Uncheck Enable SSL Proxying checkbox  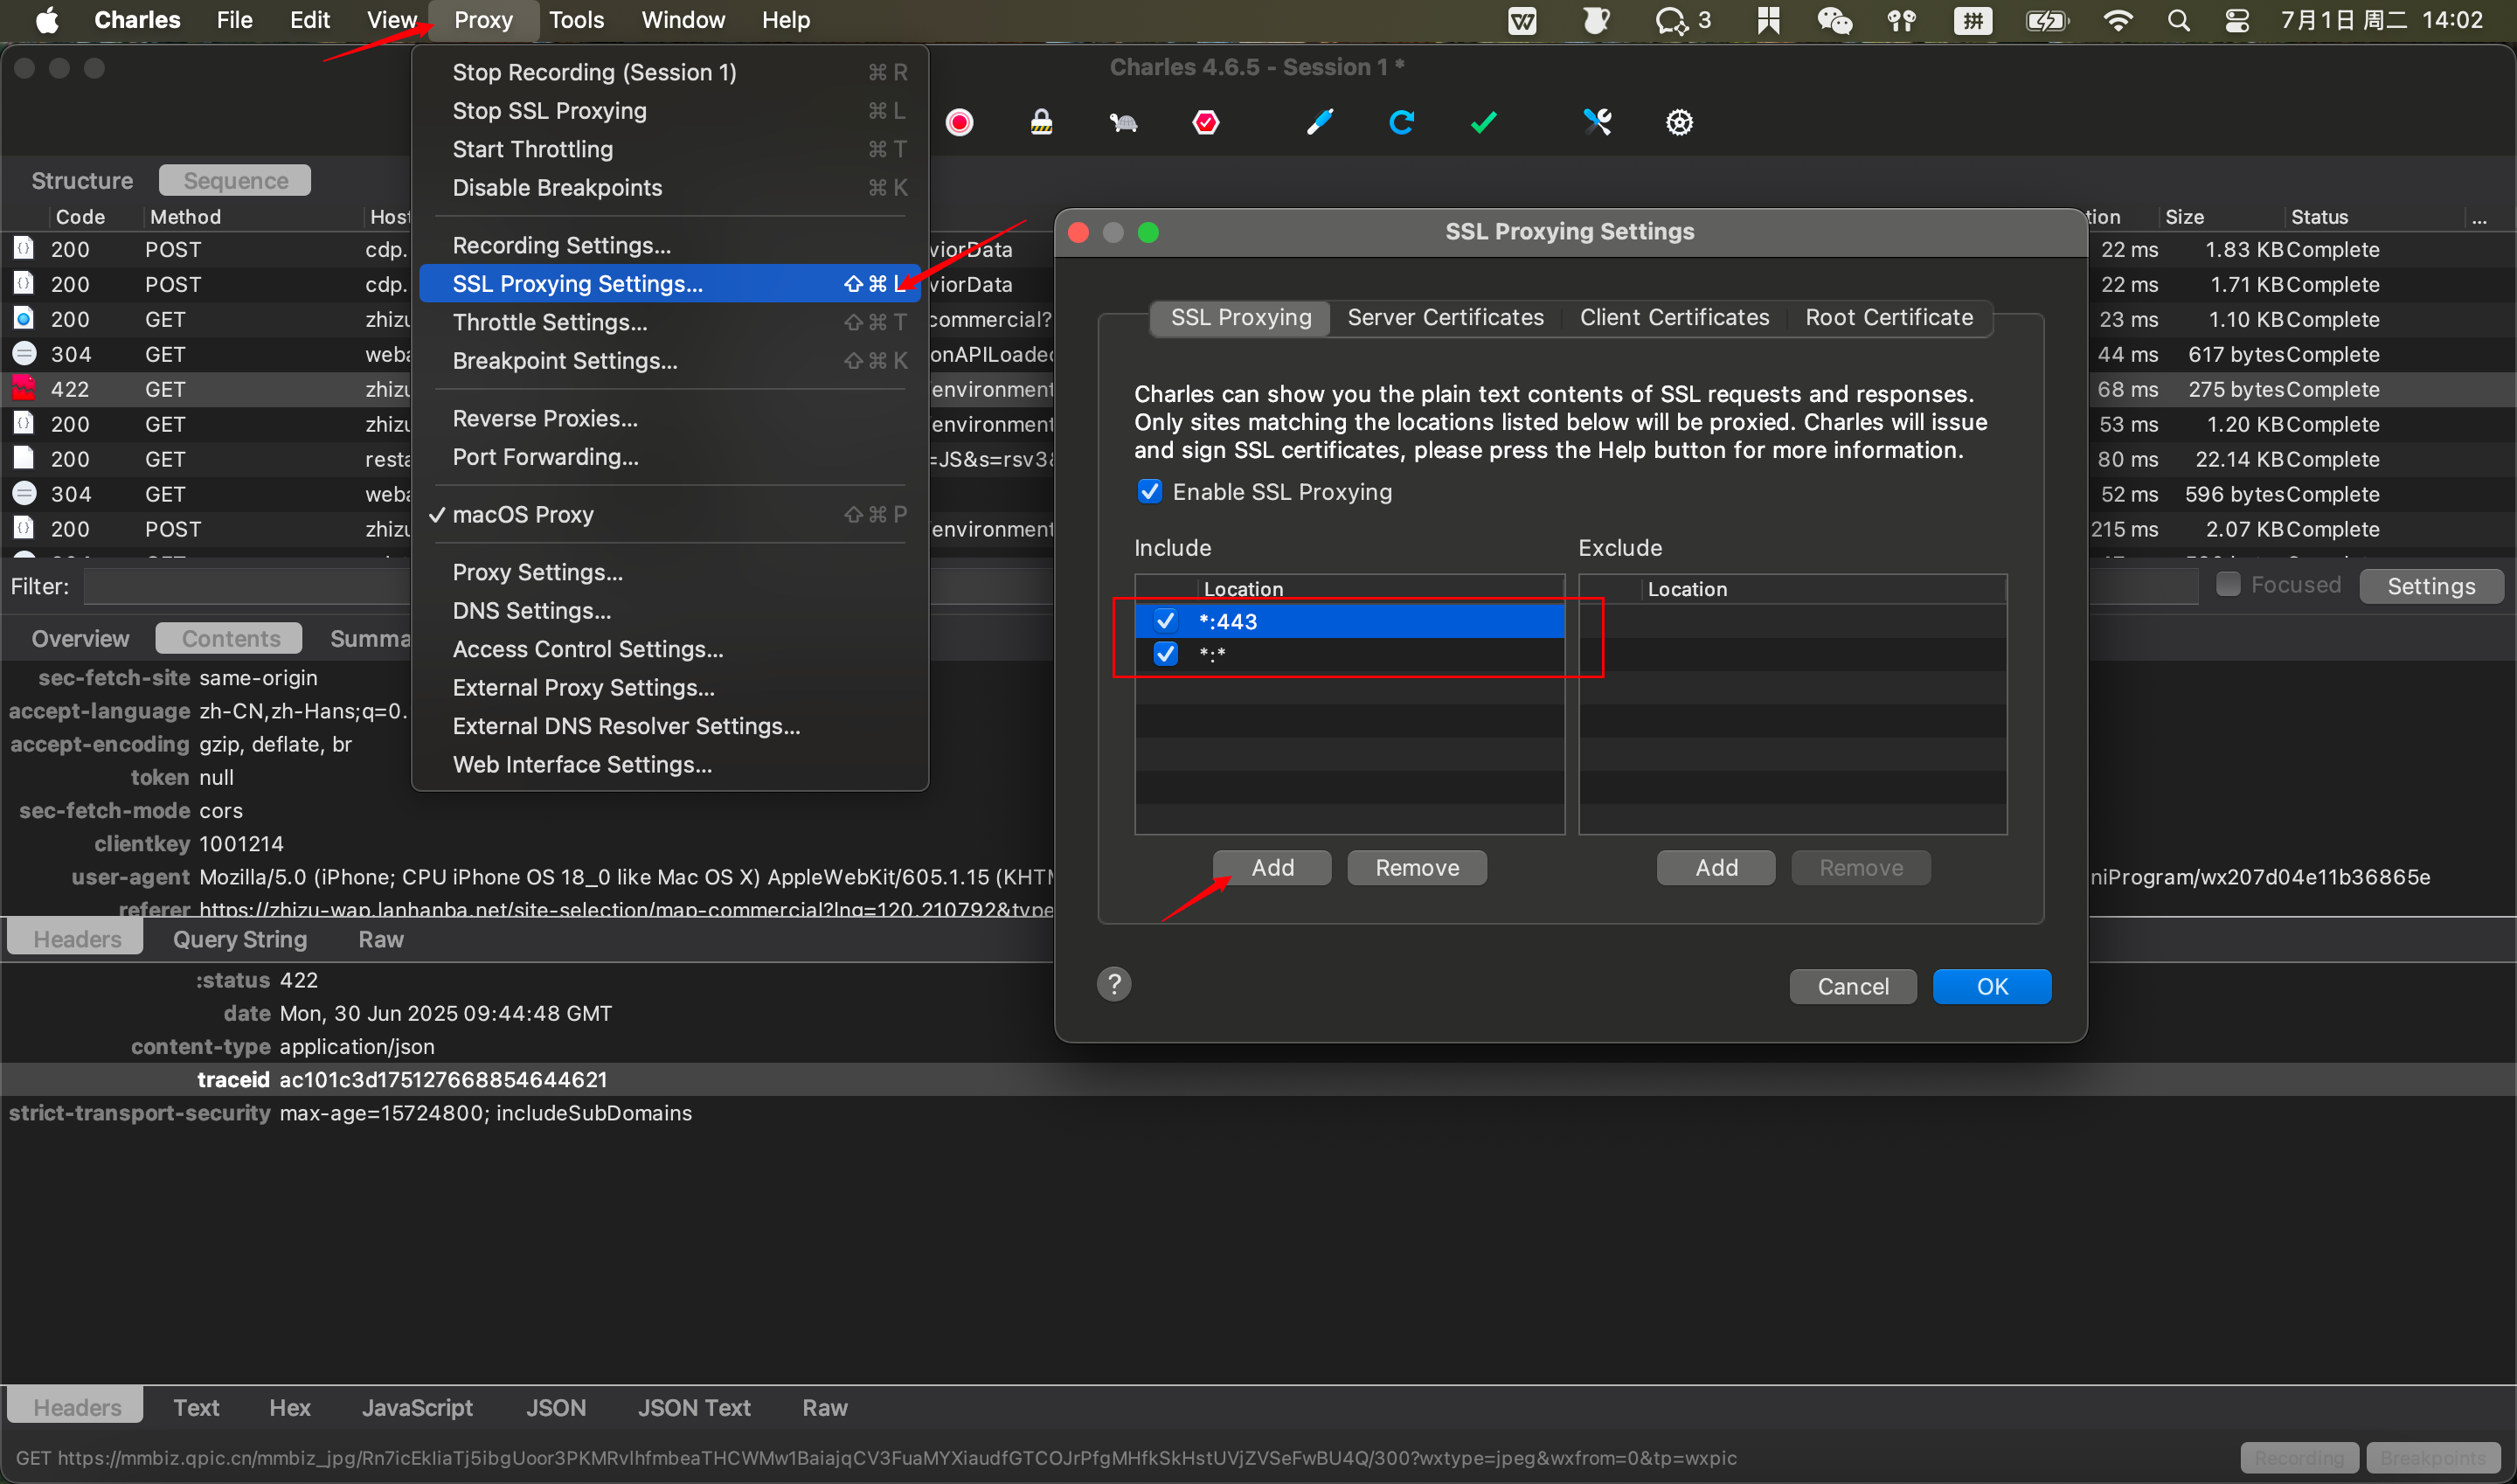coord(1150,491)
